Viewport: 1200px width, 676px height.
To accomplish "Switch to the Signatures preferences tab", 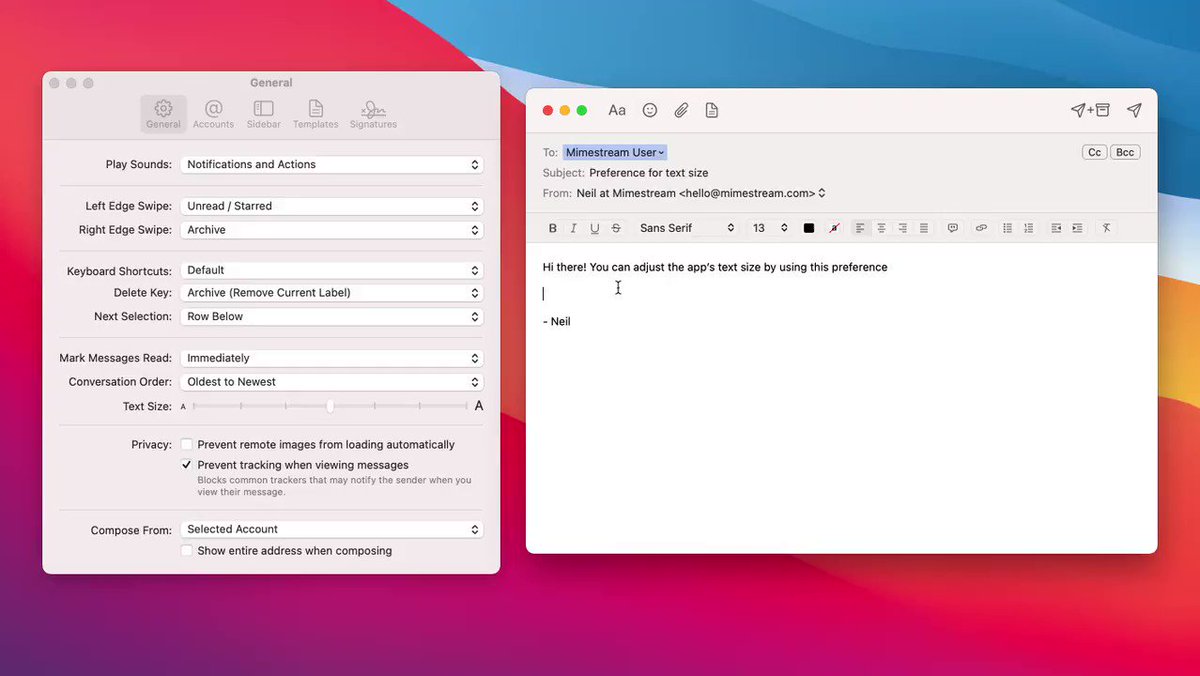I will pyautogui.click(x=373, y=114).
